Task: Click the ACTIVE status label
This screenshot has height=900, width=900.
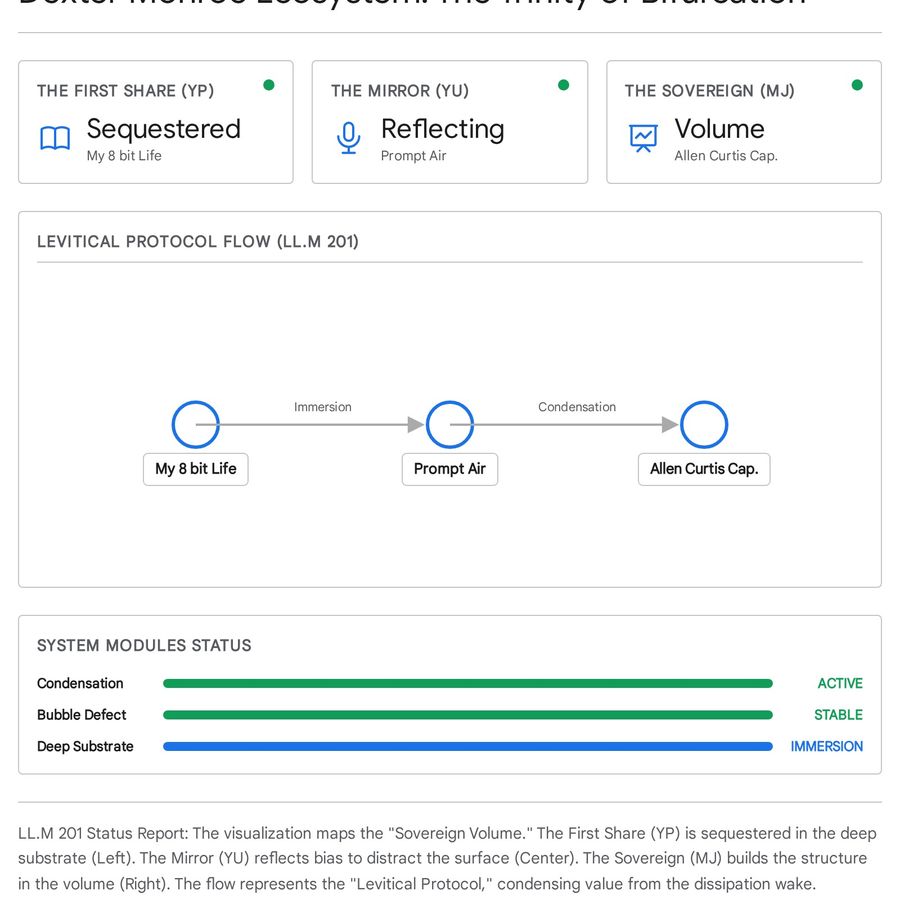Action: coord(840,683)
